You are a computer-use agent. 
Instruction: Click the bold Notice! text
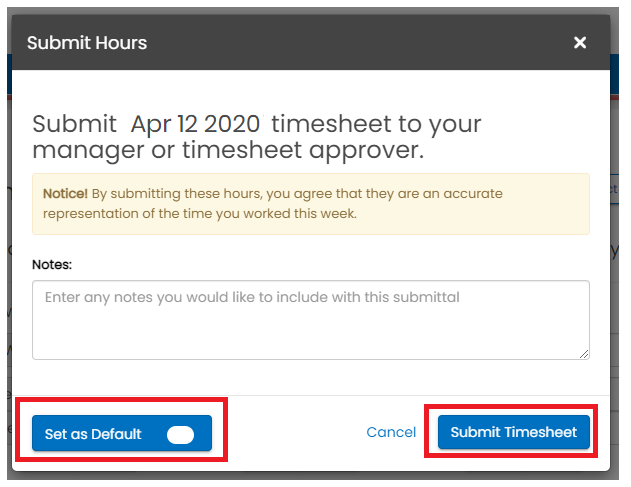click(x=65, y=193)
